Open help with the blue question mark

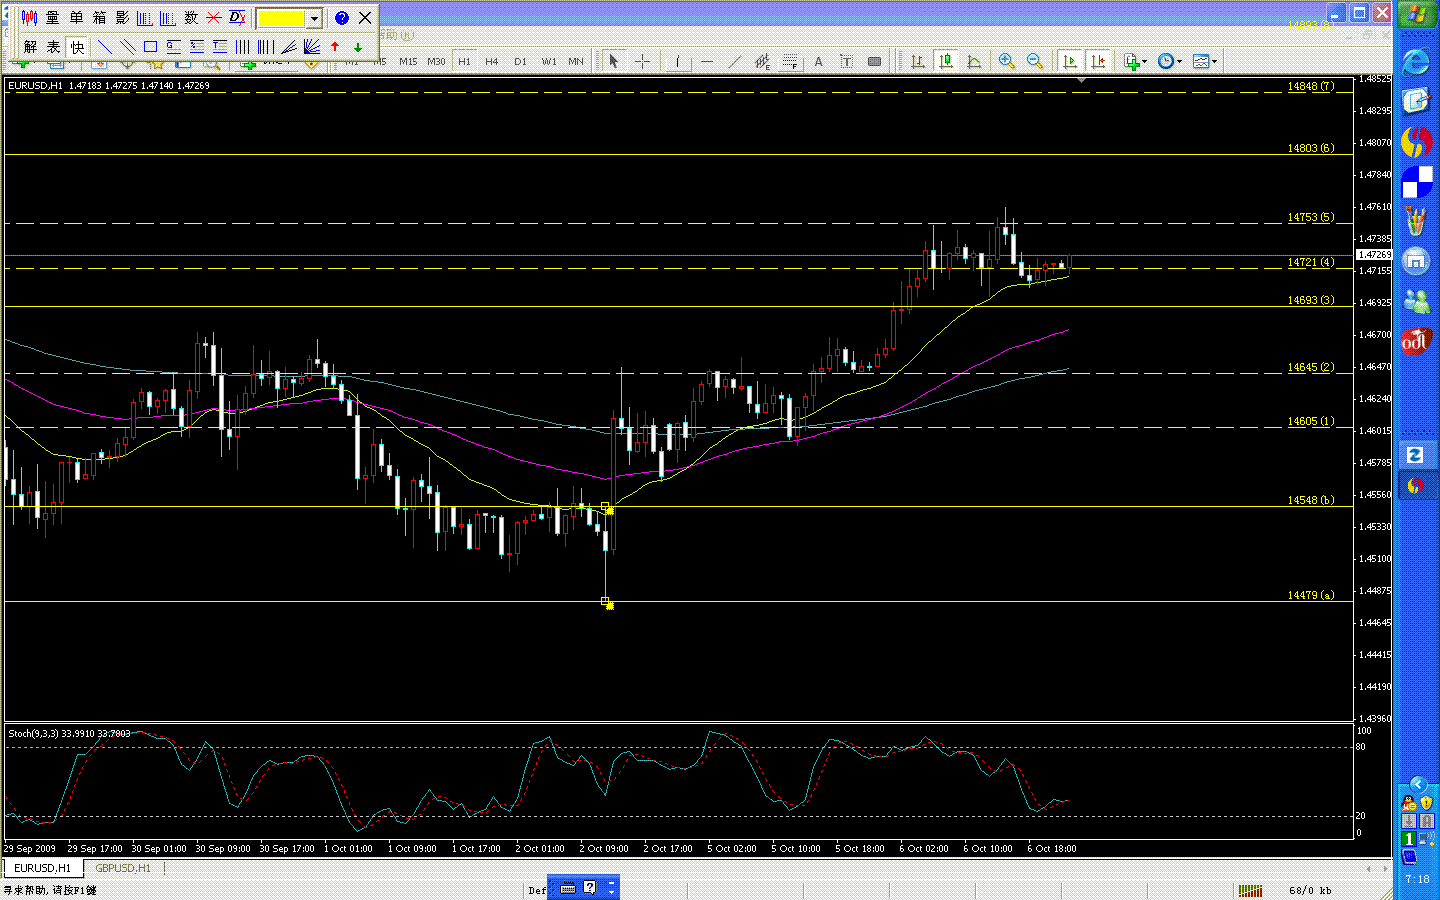[342, 18]
